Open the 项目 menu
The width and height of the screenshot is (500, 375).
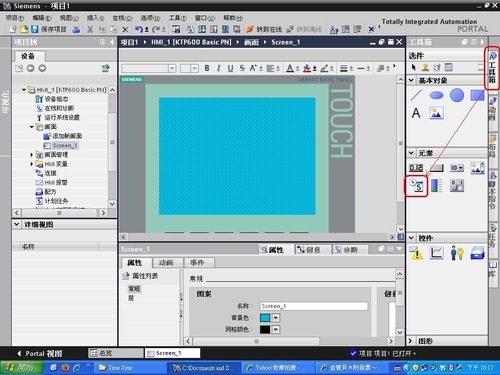[x=15, y=18]
